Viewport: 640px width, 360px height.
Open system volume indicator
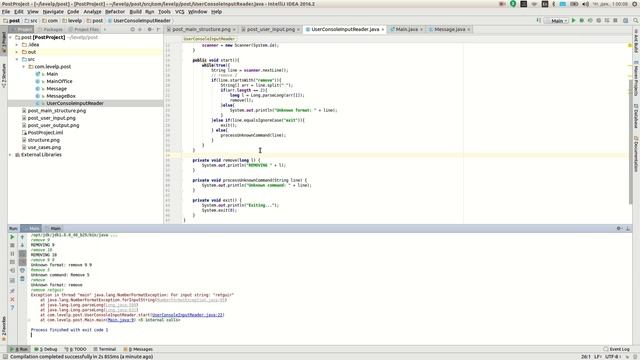click(585, 4)
